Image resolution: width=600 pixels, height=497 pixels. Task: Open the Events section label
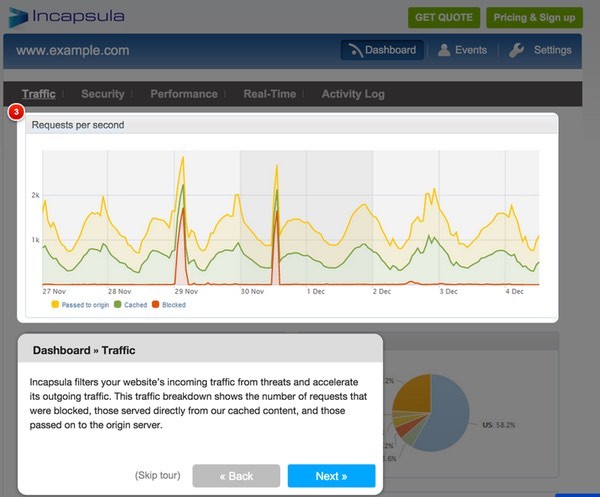471,50
